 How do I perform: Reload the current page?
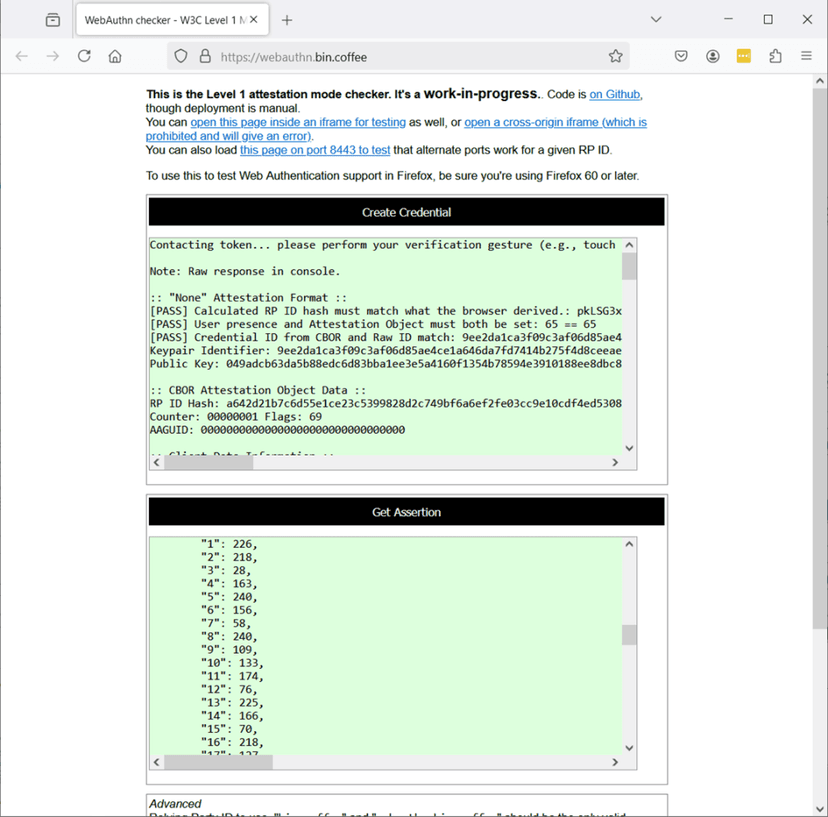(x=84, y=57)
